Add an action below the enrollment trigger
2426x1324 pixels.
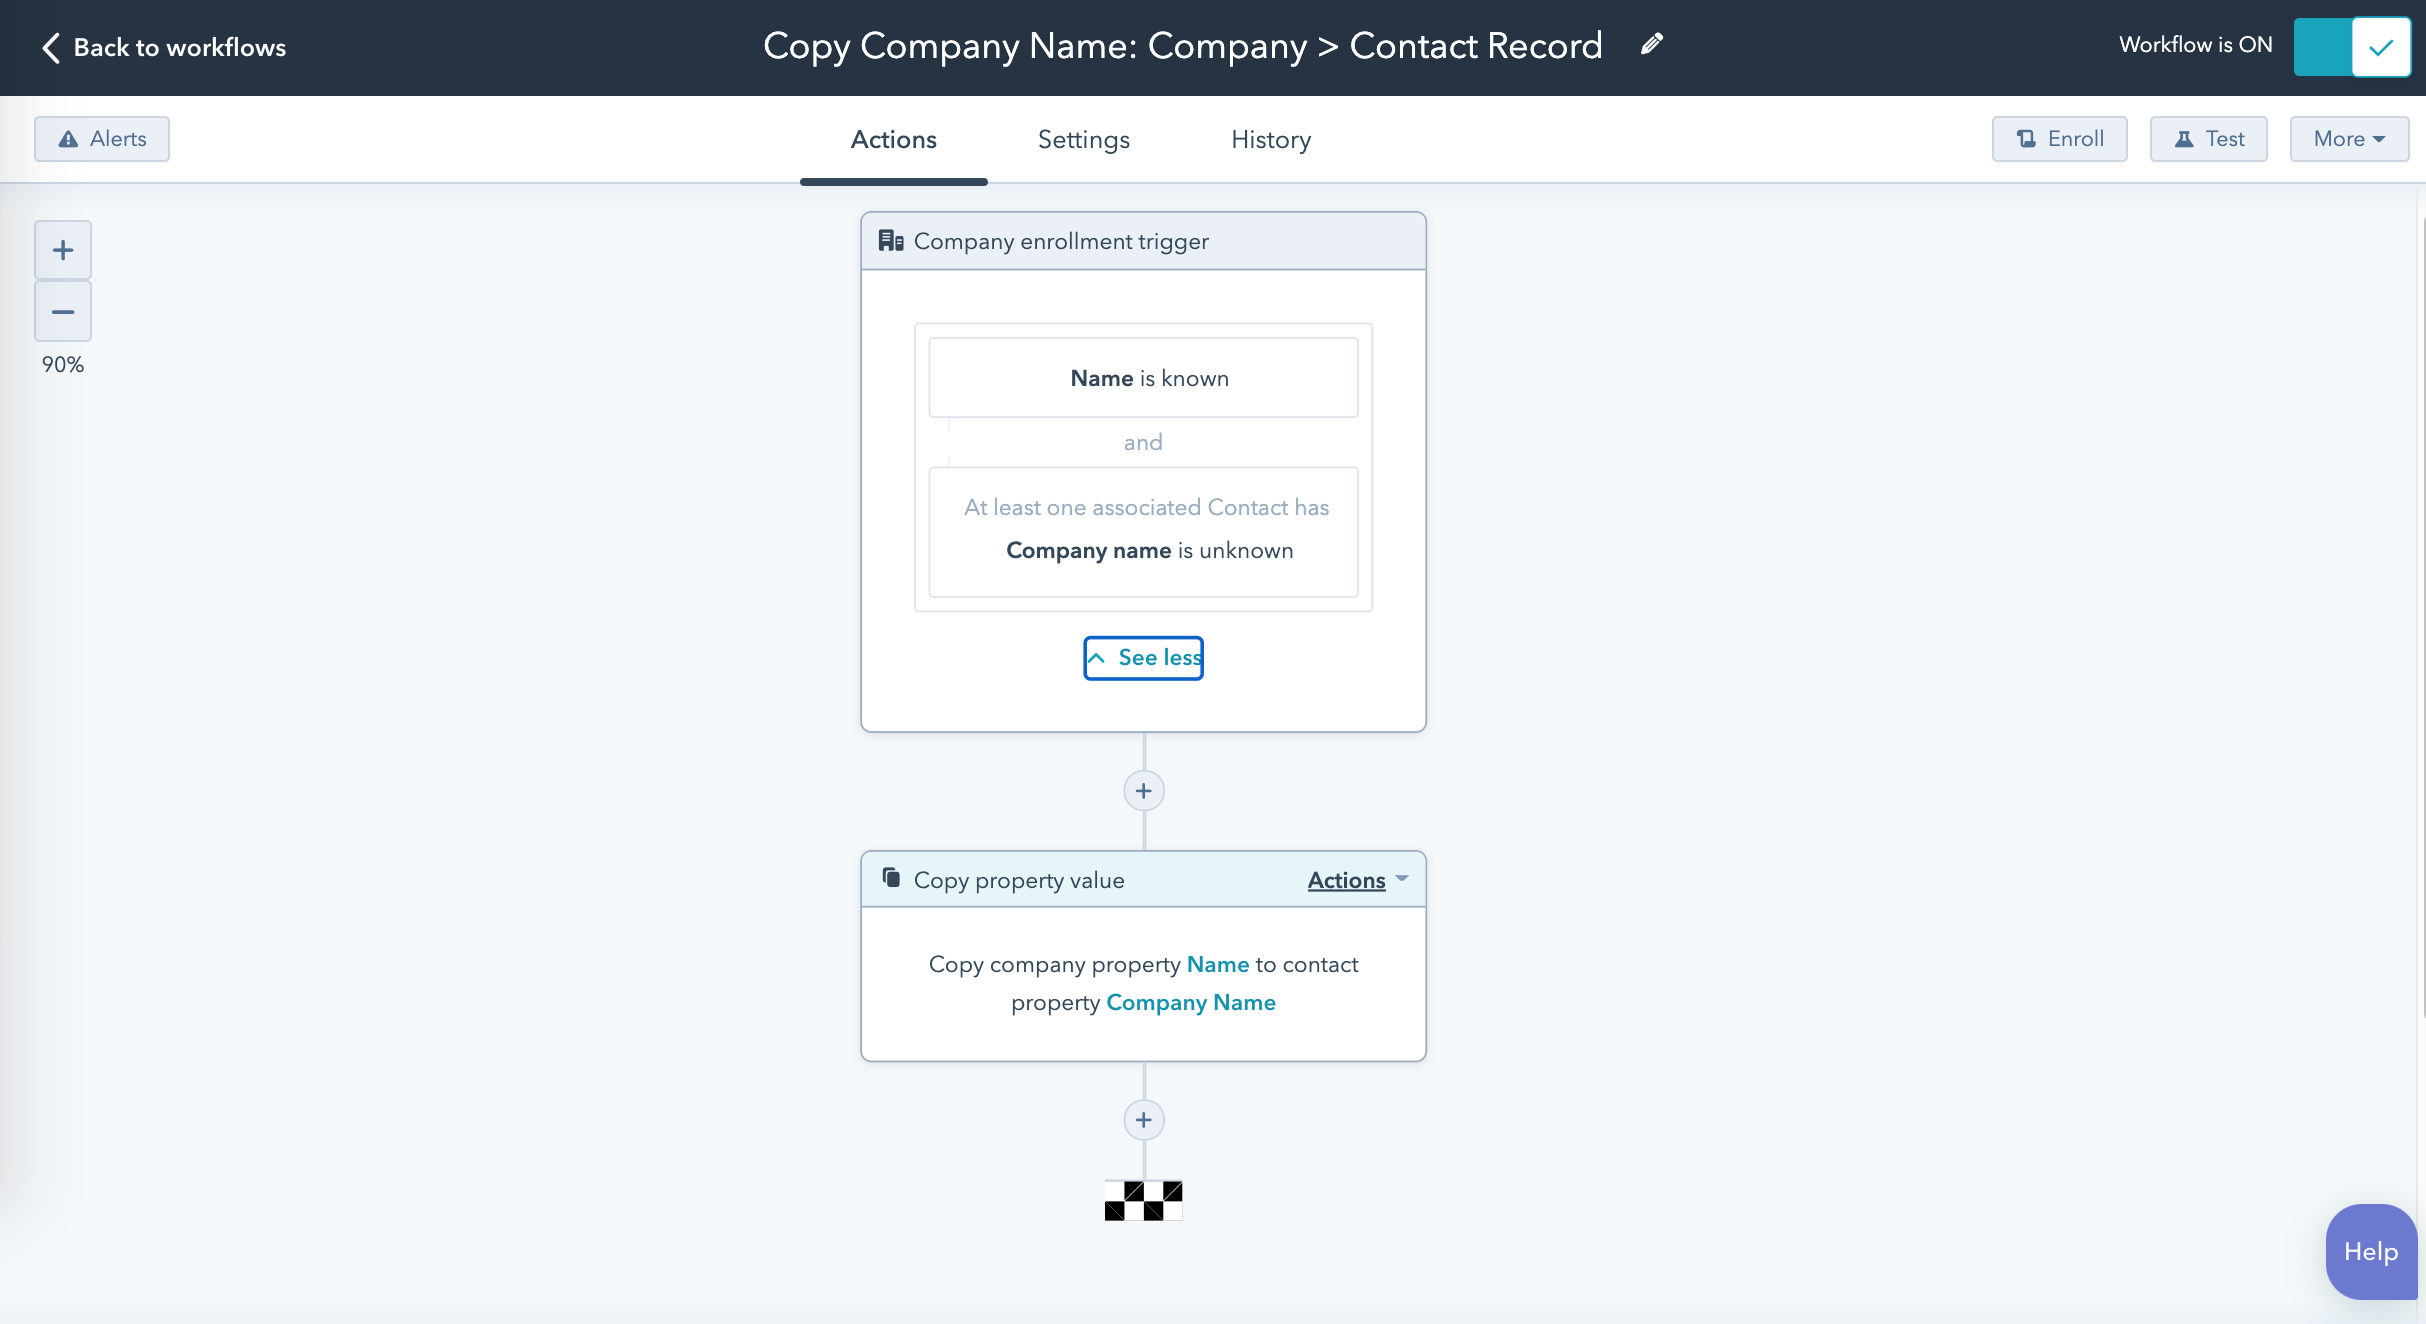(1143, 790)
